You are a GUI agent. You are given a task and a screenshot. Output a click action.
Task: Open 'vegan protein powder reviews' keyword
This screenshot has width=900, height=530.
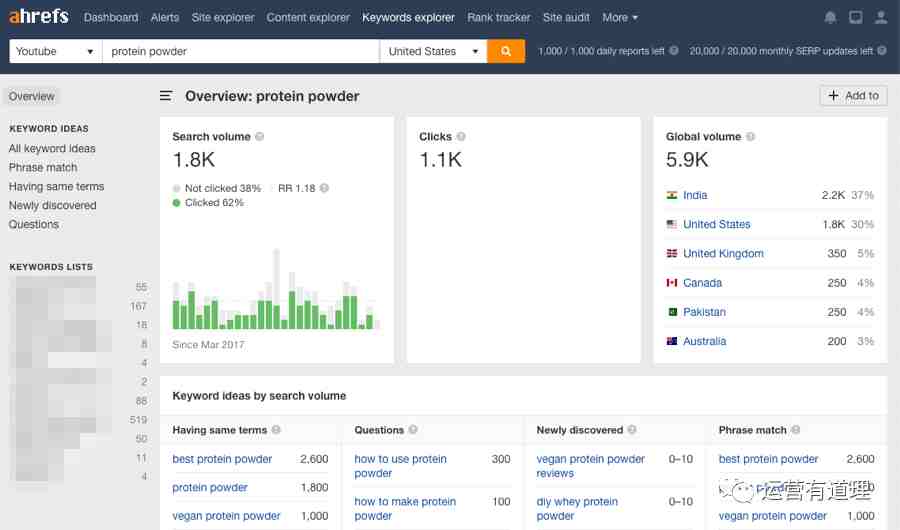coord(591,466)
